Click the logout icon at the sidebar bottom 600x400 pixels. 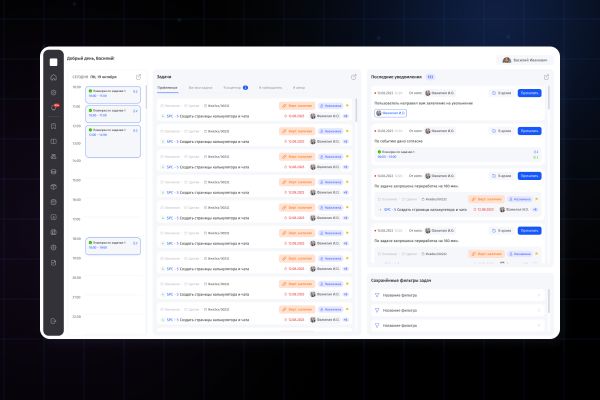54,321
